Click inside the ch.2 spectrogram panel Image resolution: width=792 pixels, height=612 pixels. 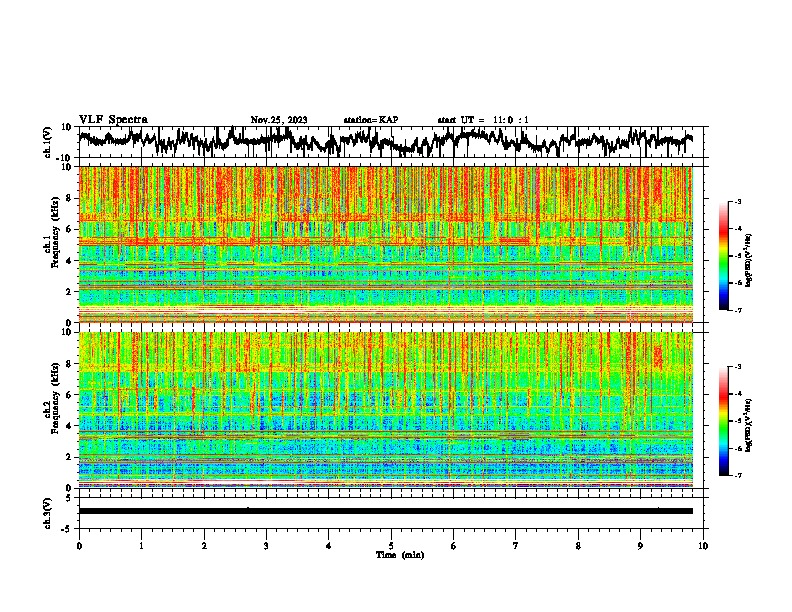point(385,410)
